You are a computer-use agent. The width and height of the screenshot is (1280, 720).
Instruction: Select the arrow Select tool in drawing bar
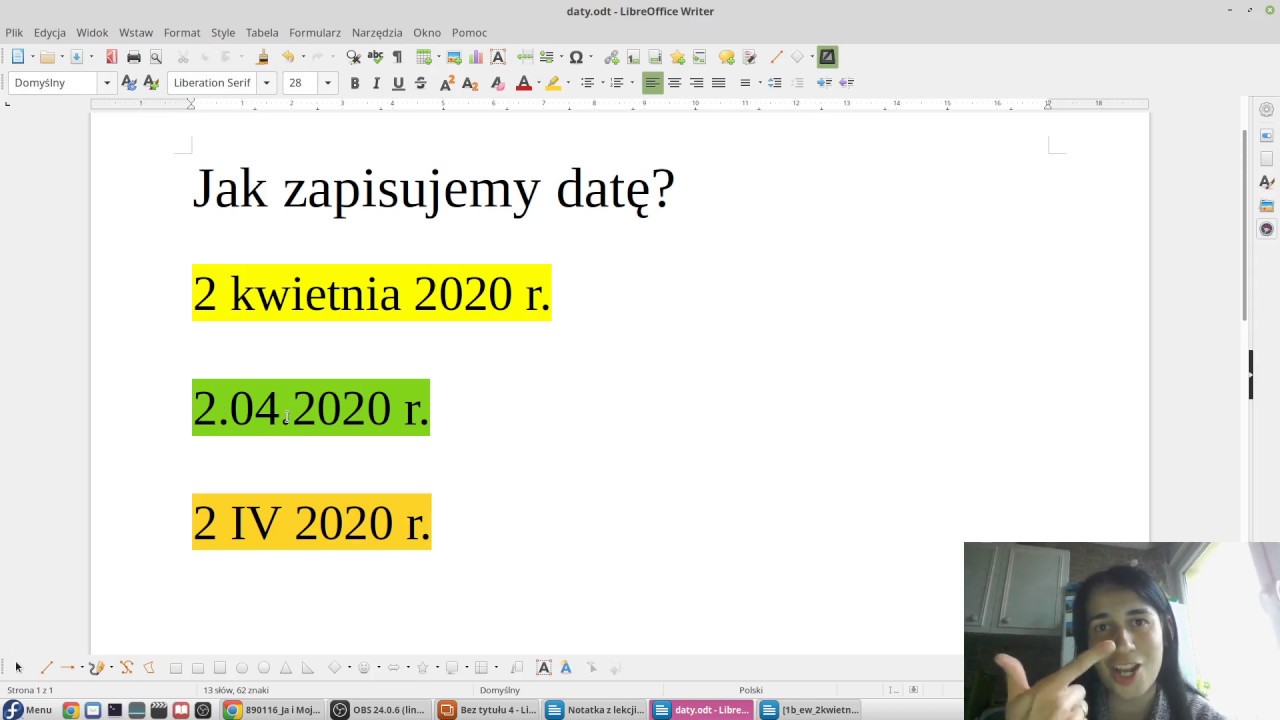coord(18,667)
